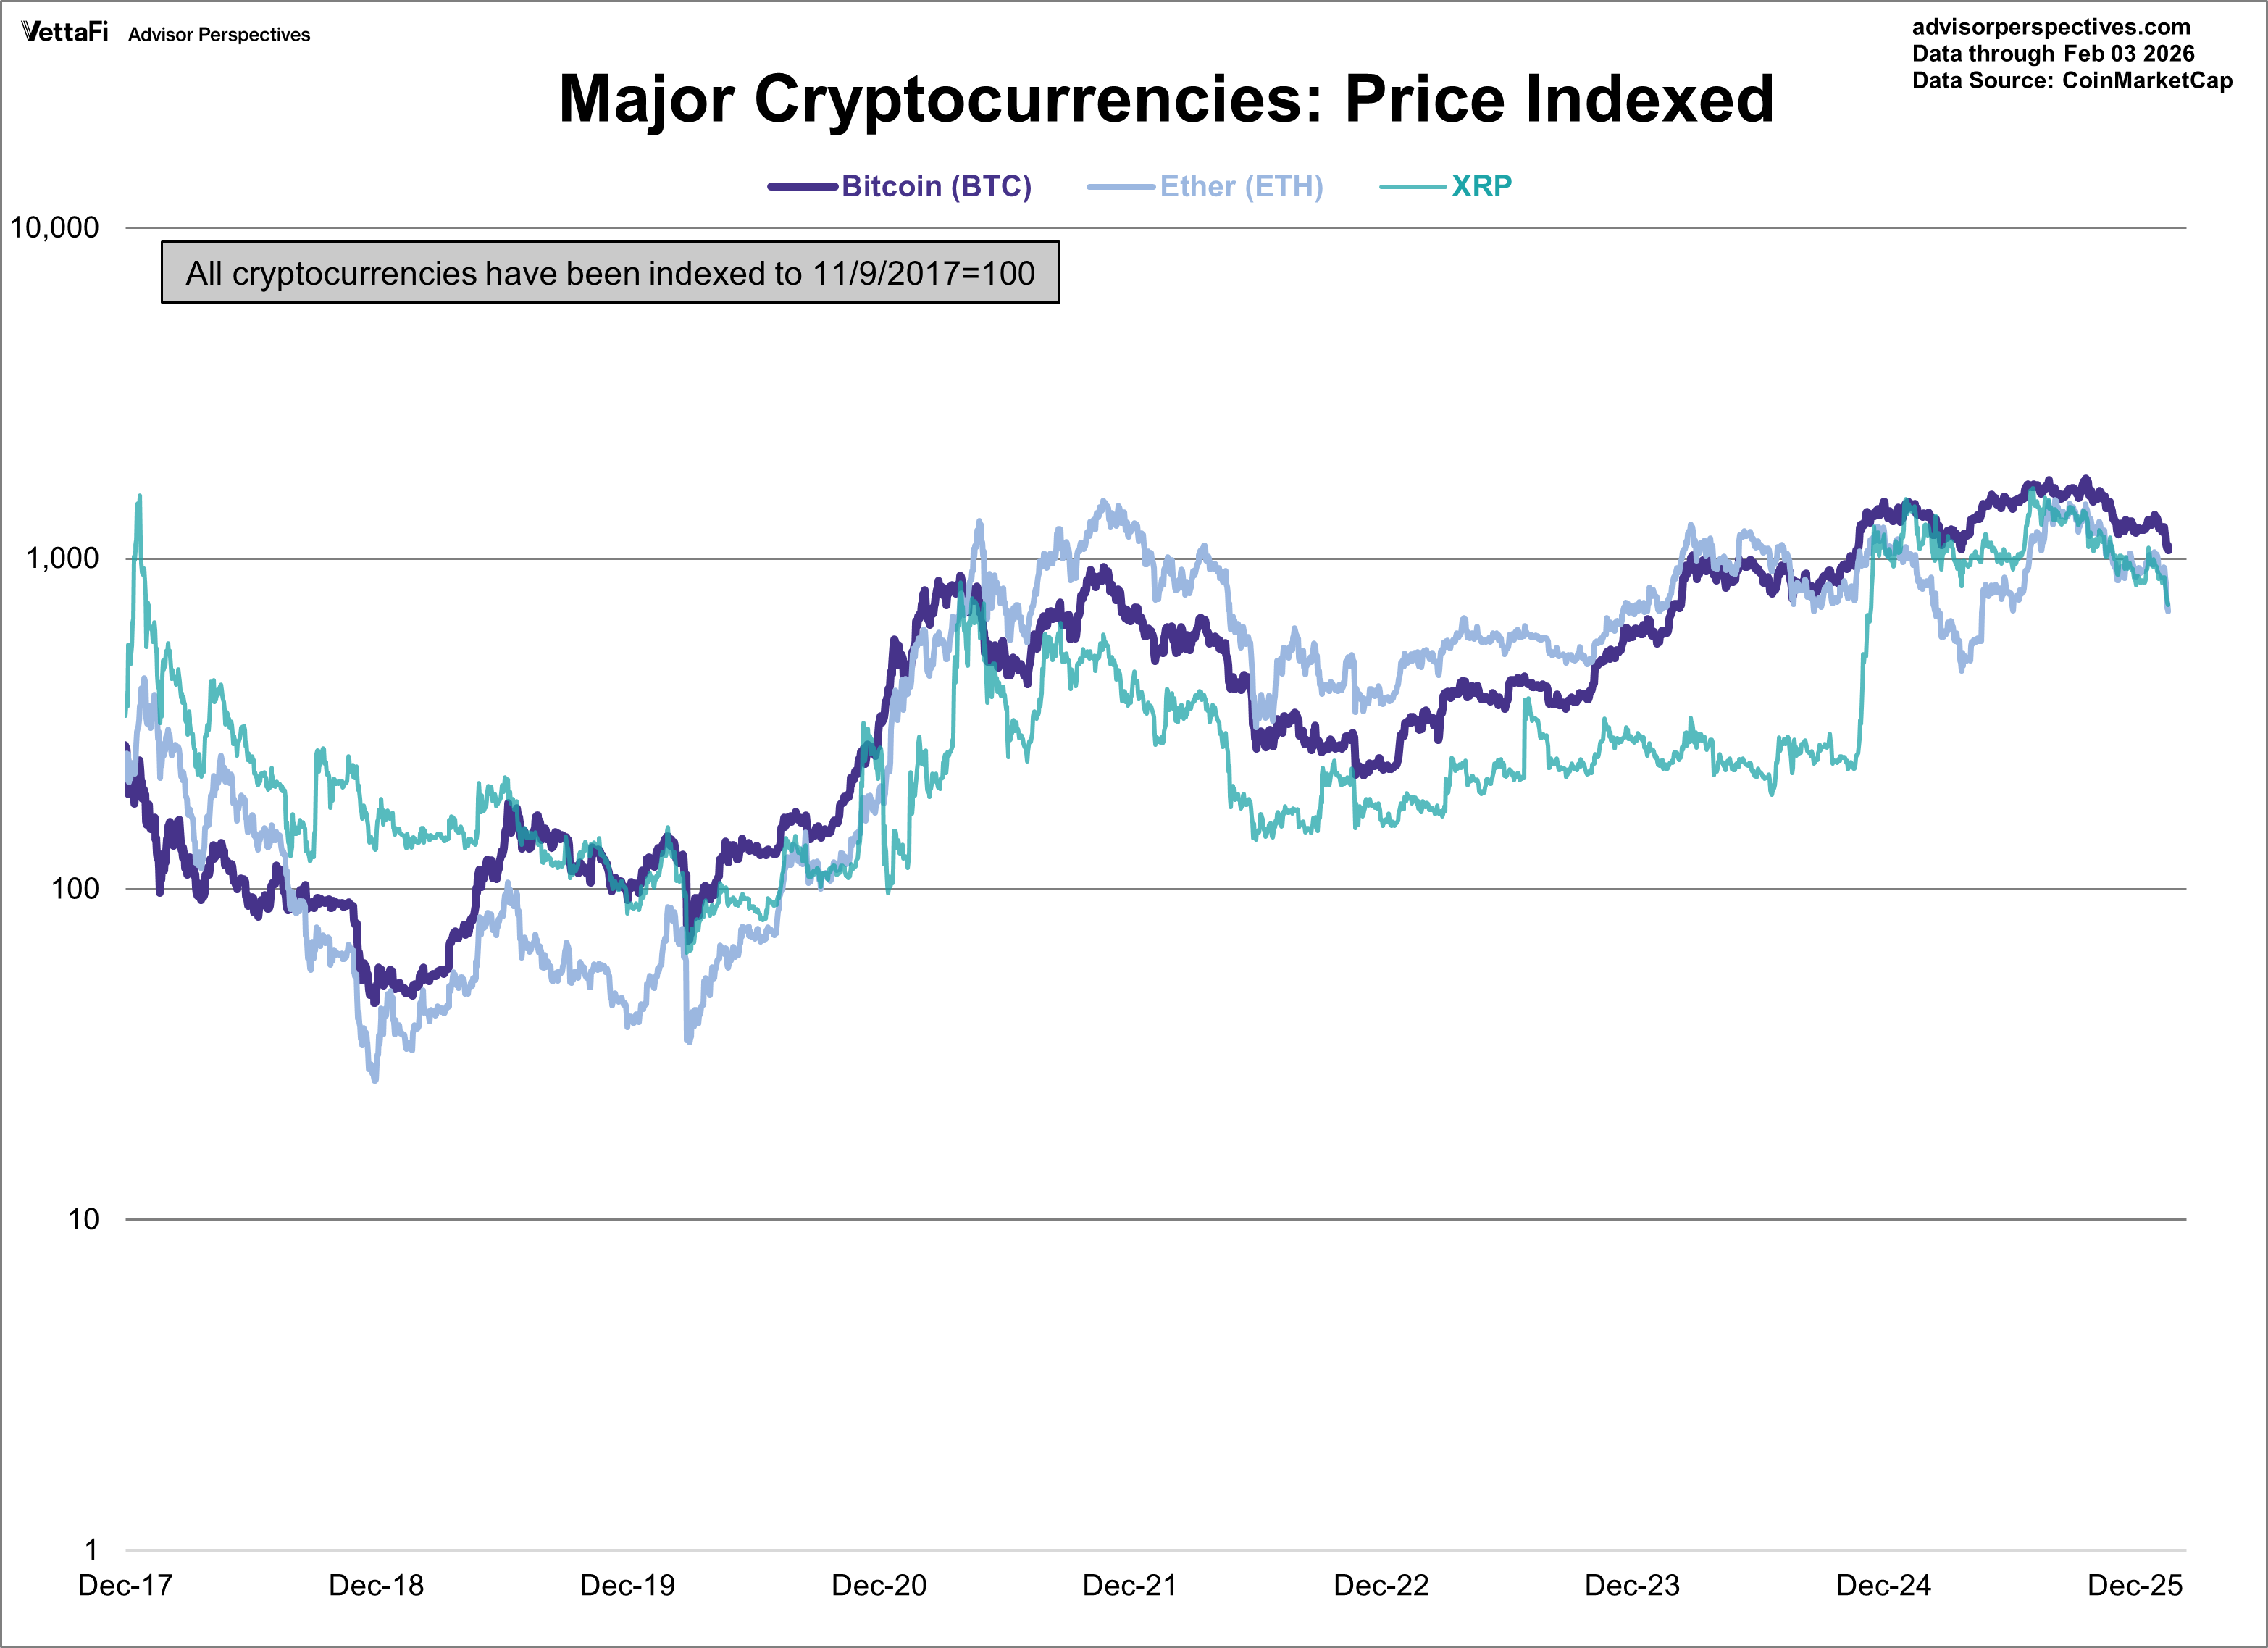Select the XRP legend label
Viewport: 2268px width, 1648px height.
click(1481, 187)
